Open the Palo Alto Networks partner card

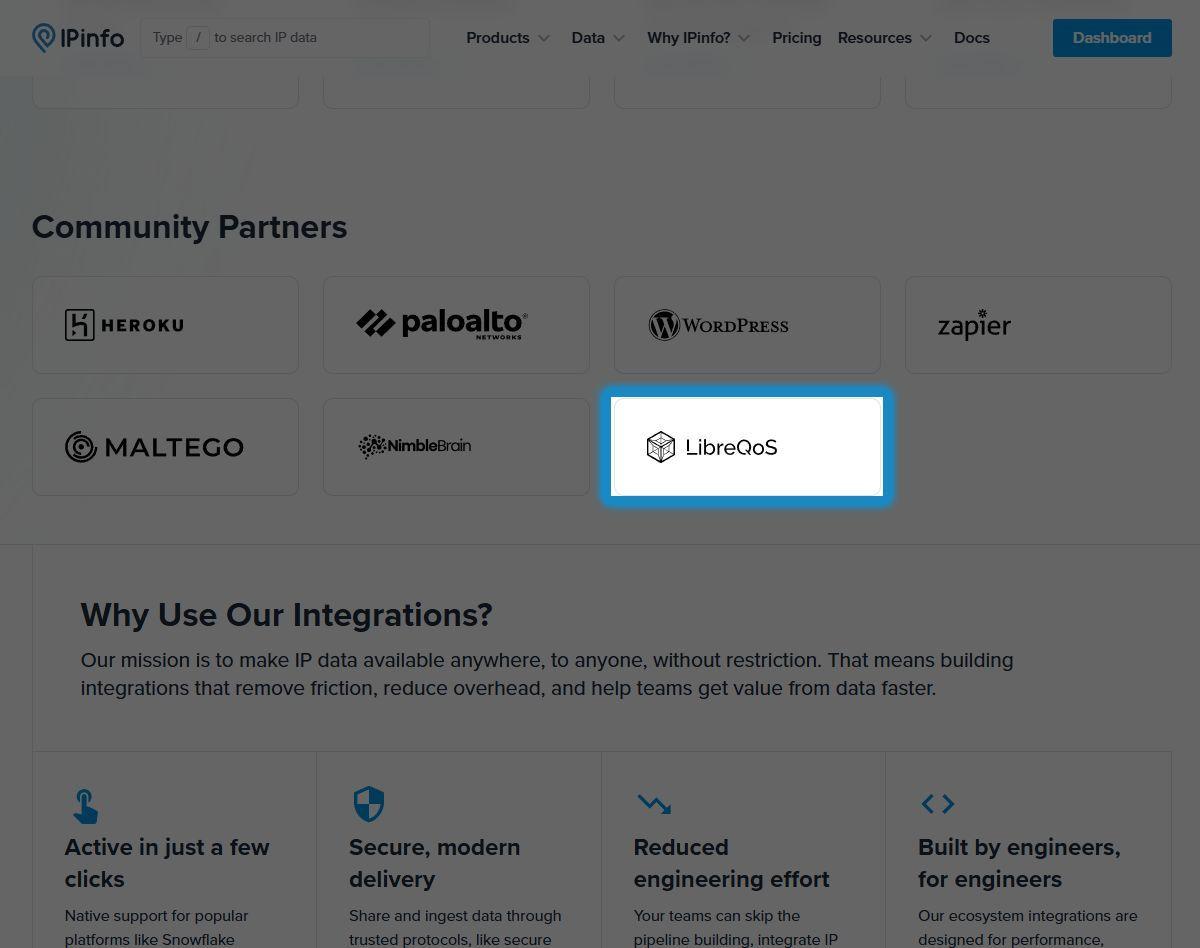[456, 325]
